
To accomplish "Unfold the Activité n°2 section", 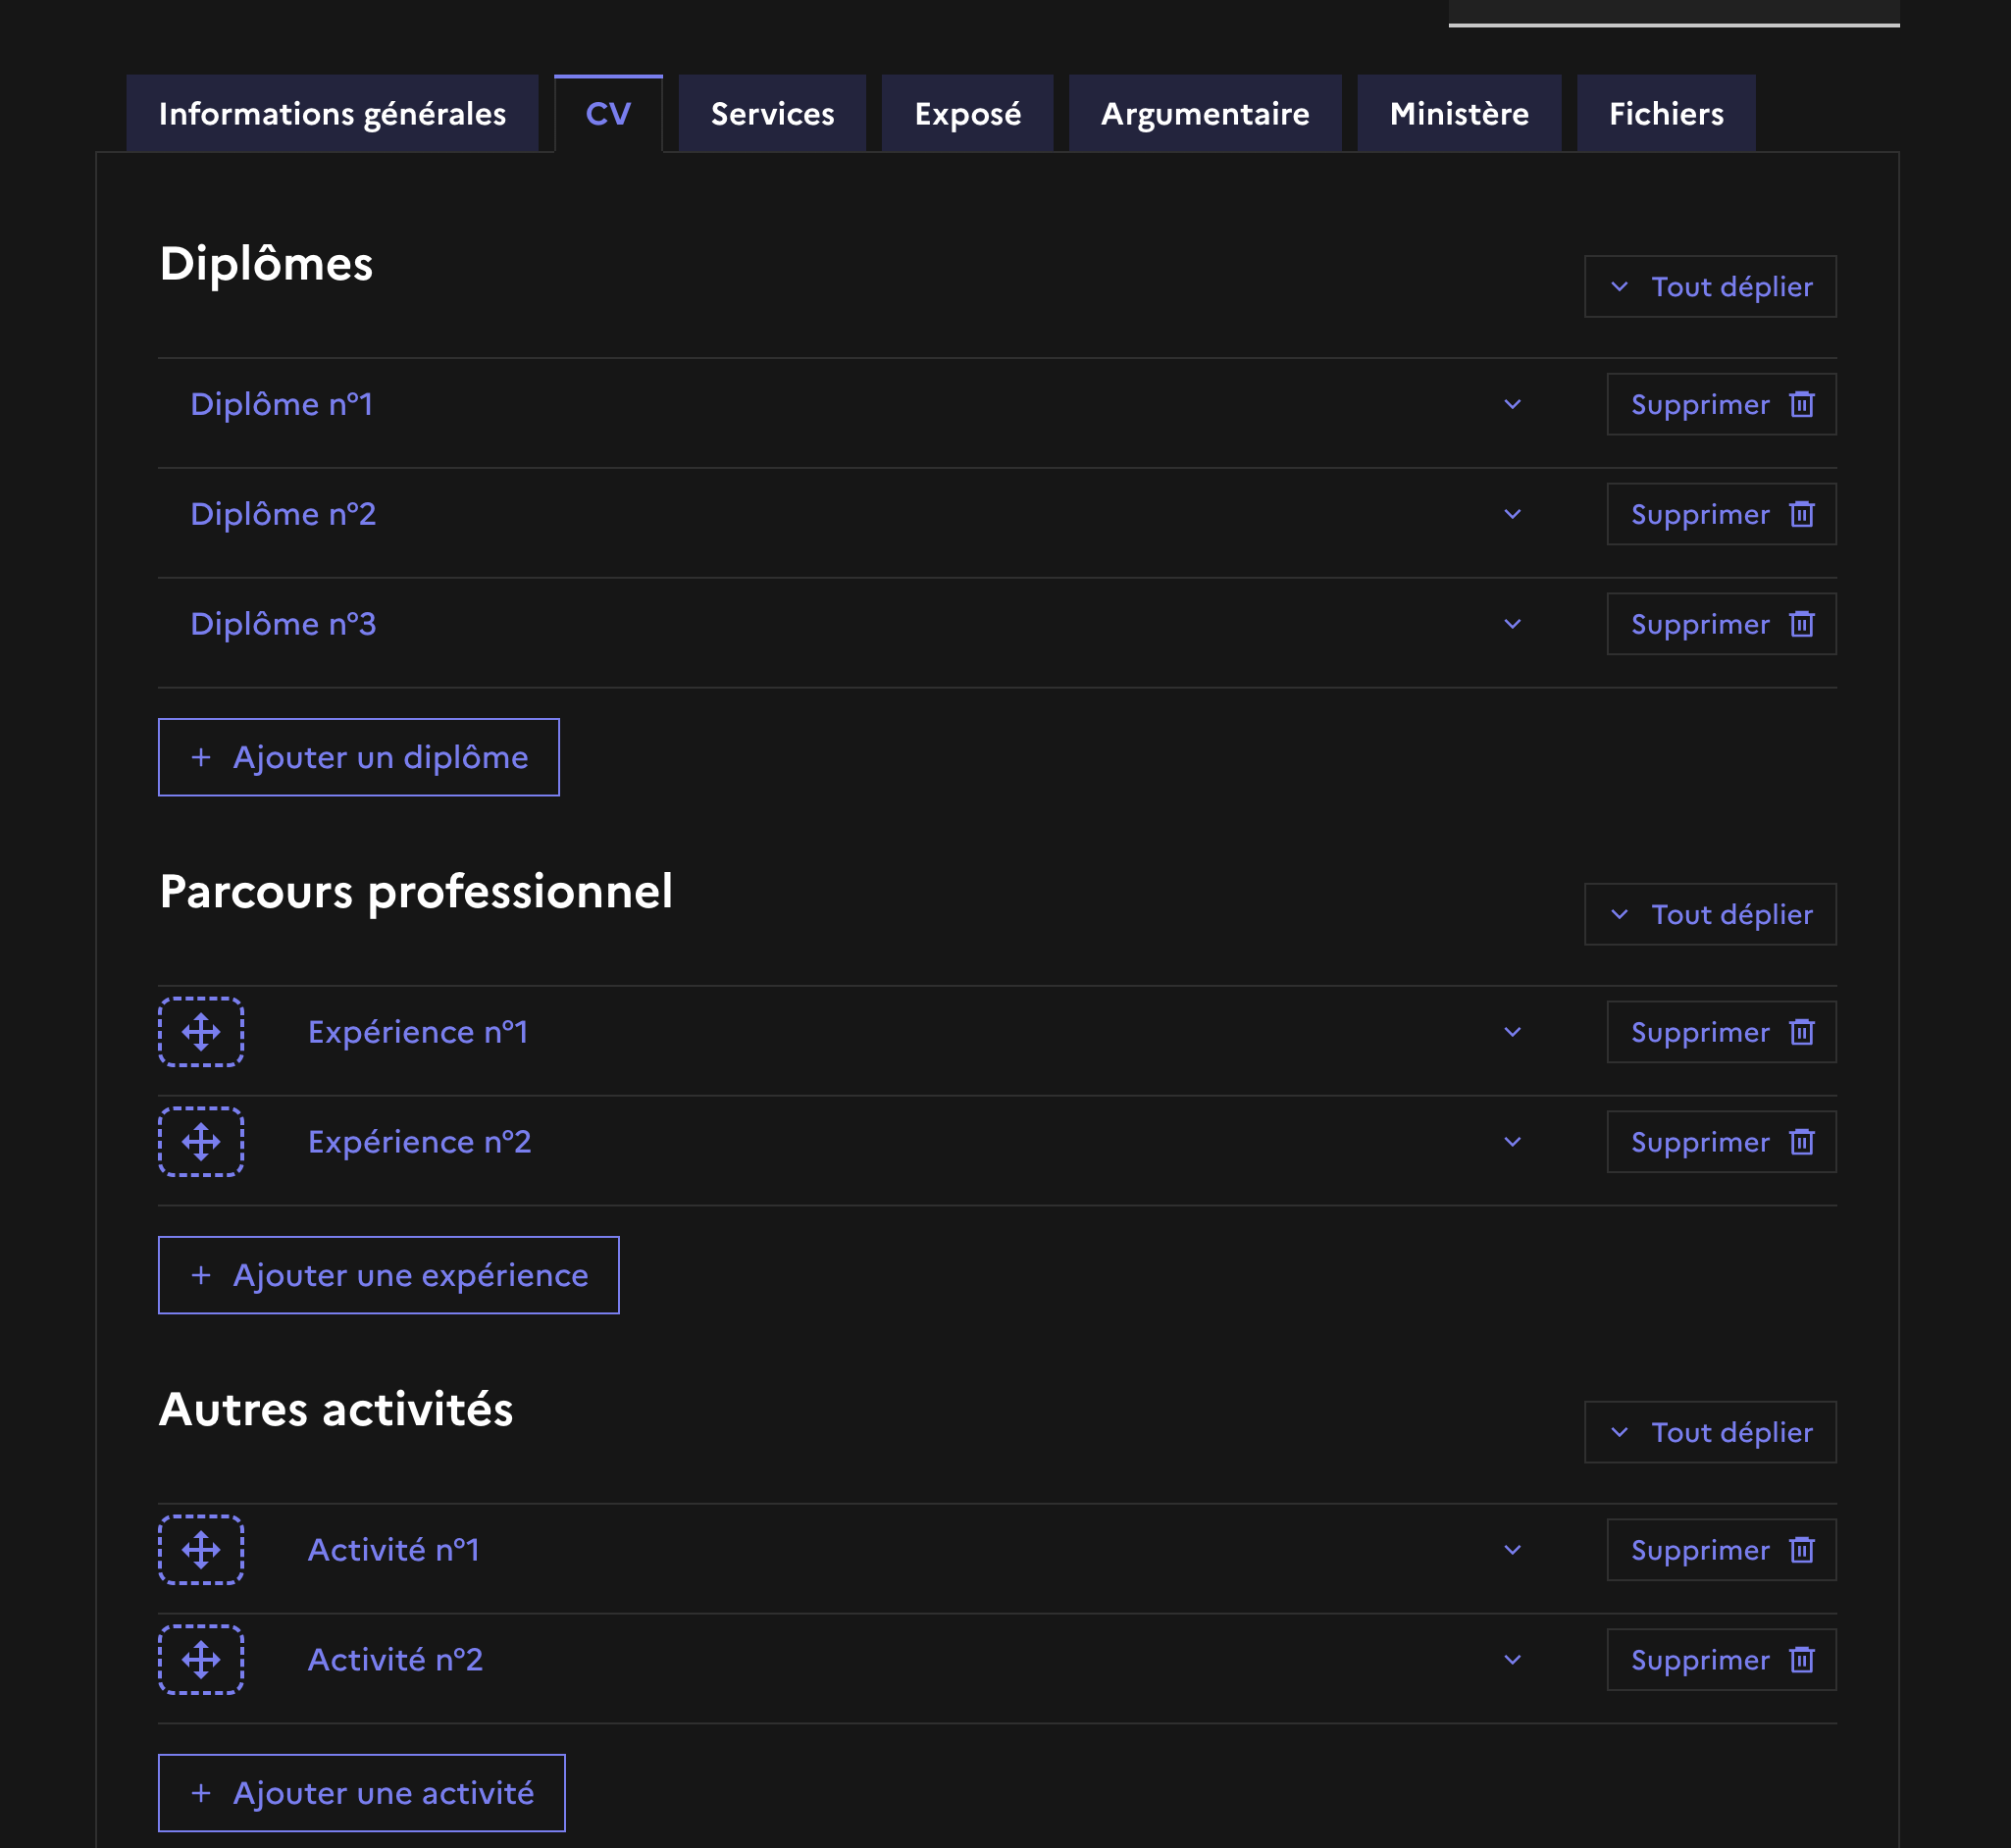I will (x=1512, y=1660).
